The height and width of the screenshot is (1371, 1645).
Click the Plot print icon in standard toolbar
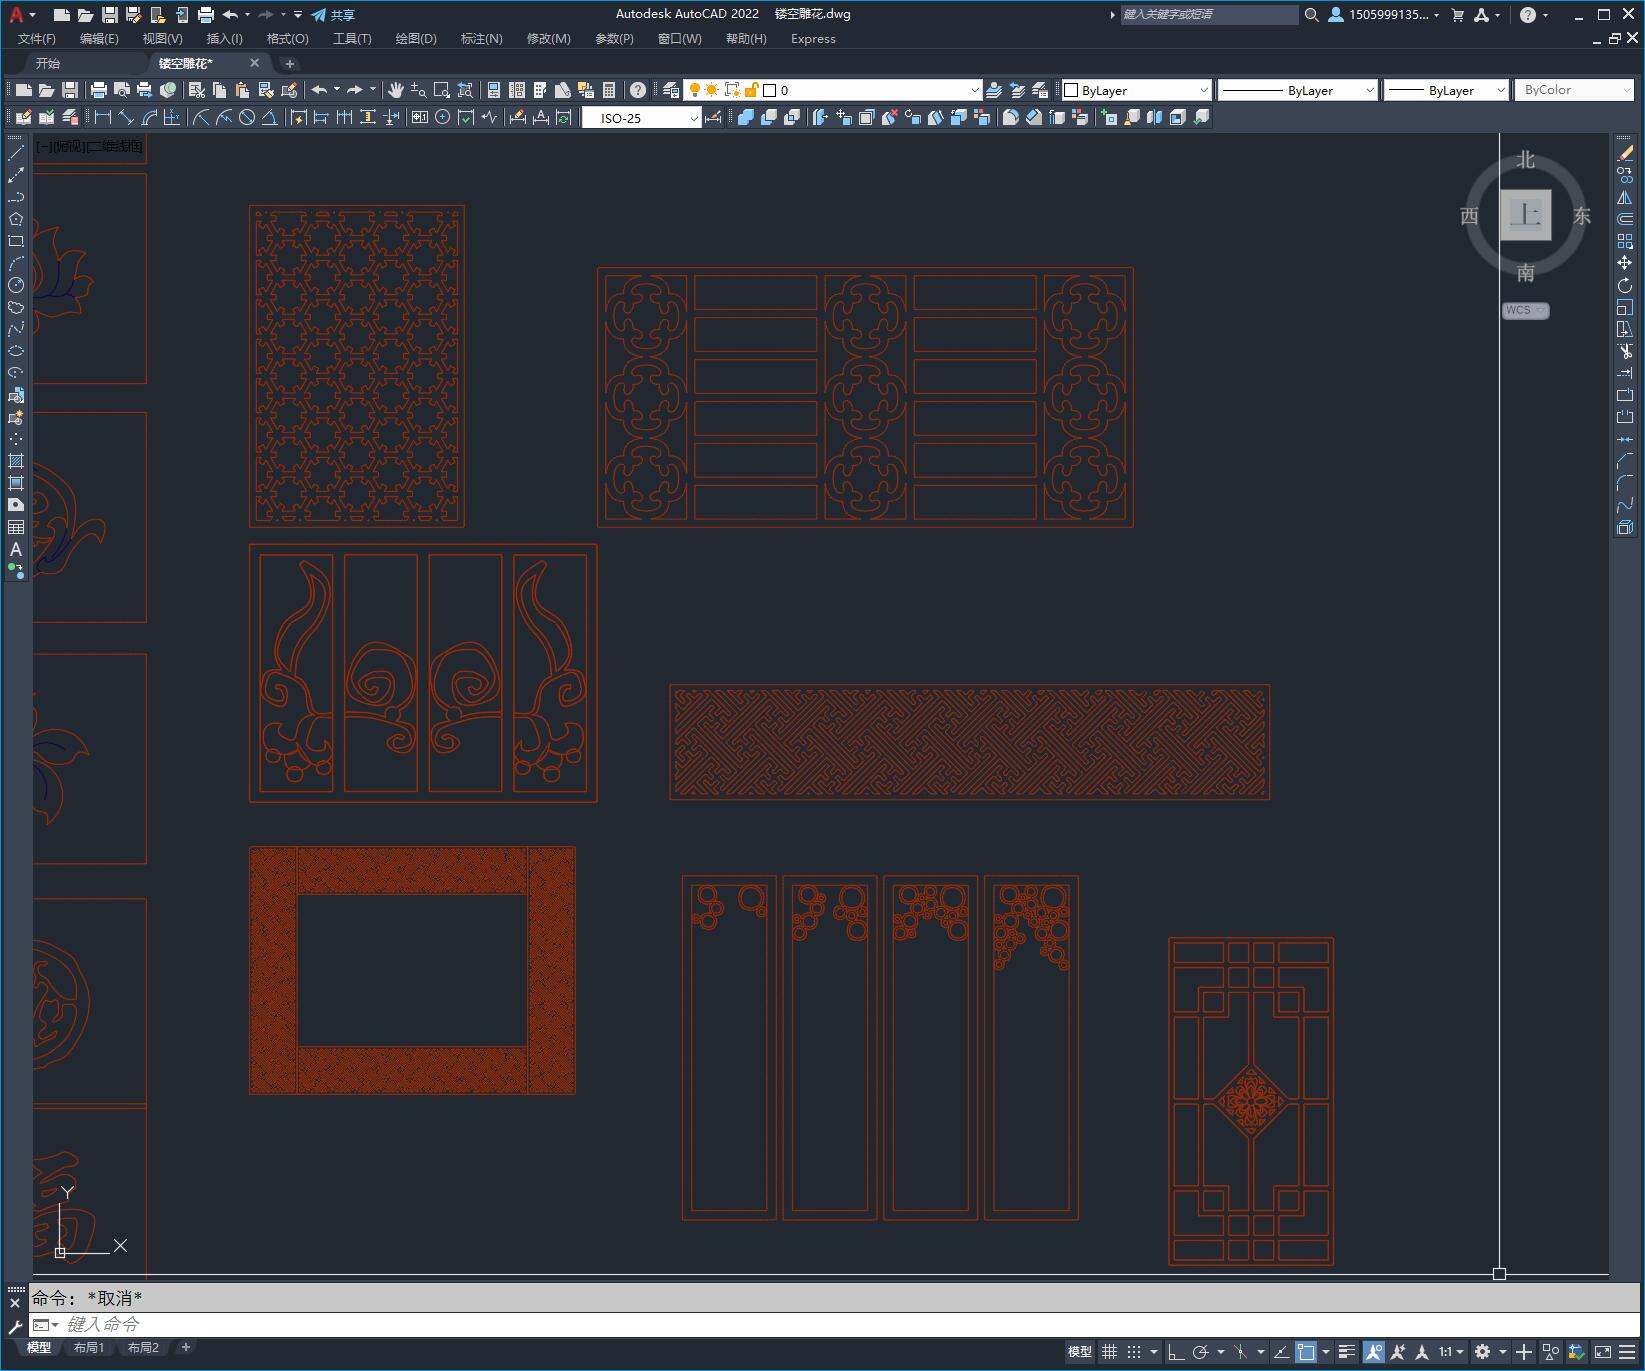(99, 90)
